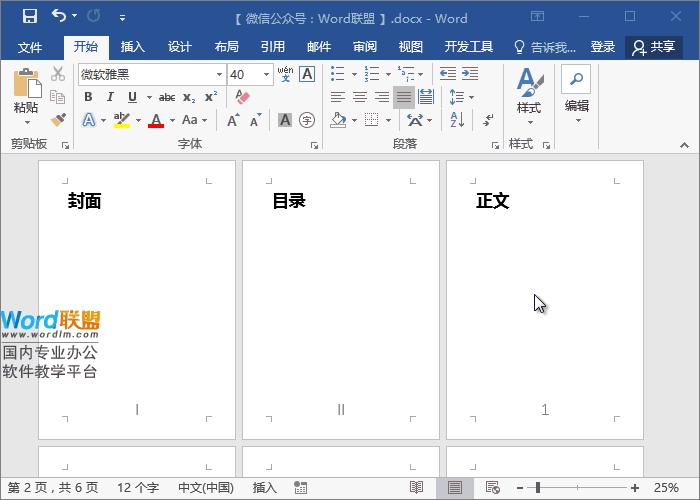The height and width of the screenshot is (500, 700).
Task: Open line spacing options
Action: [x=461, y=97]
